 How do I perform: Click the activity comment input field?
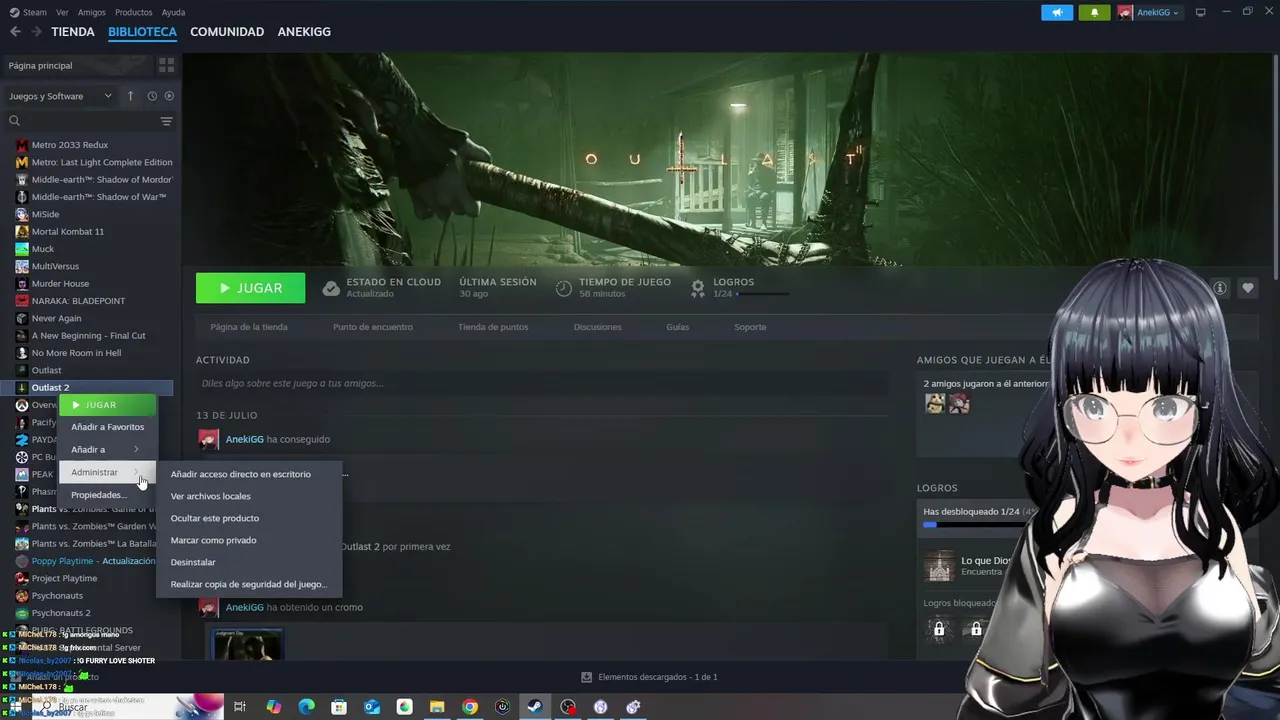point(541,383)
